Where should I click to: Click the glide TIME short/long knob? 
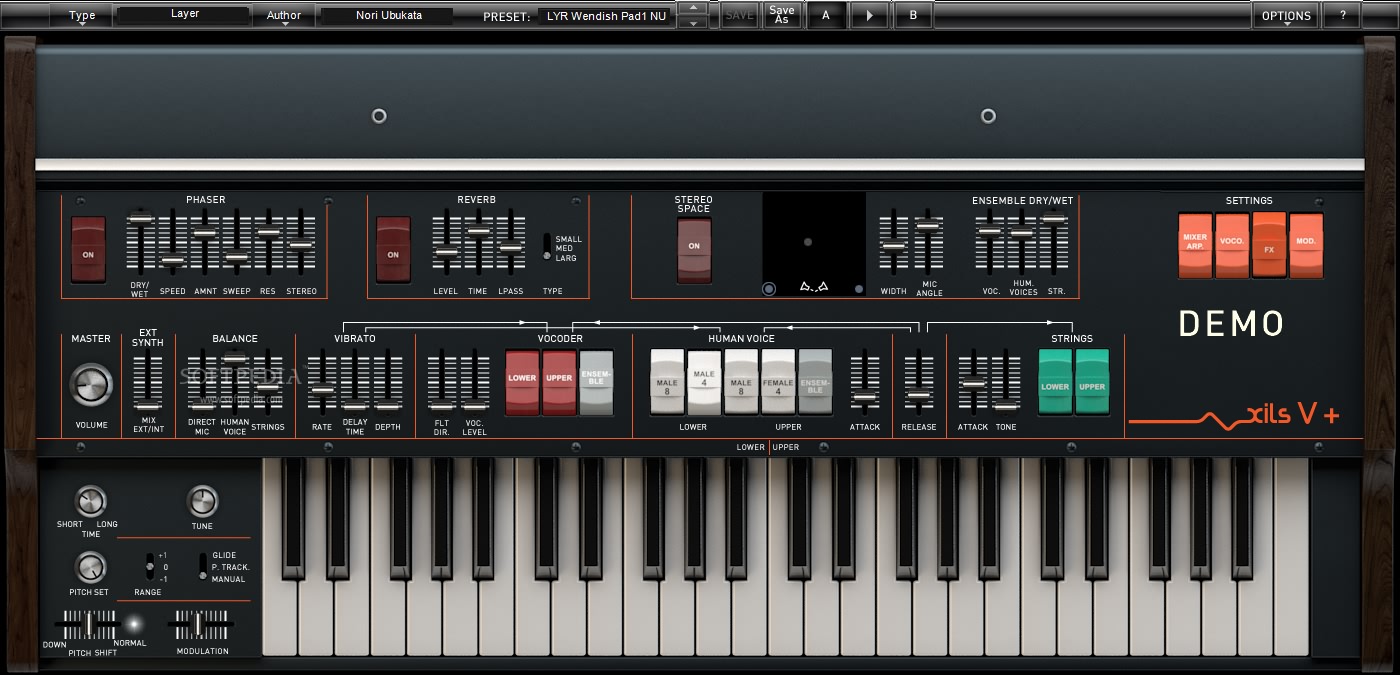pyautogui.click(x=90, y=501)
